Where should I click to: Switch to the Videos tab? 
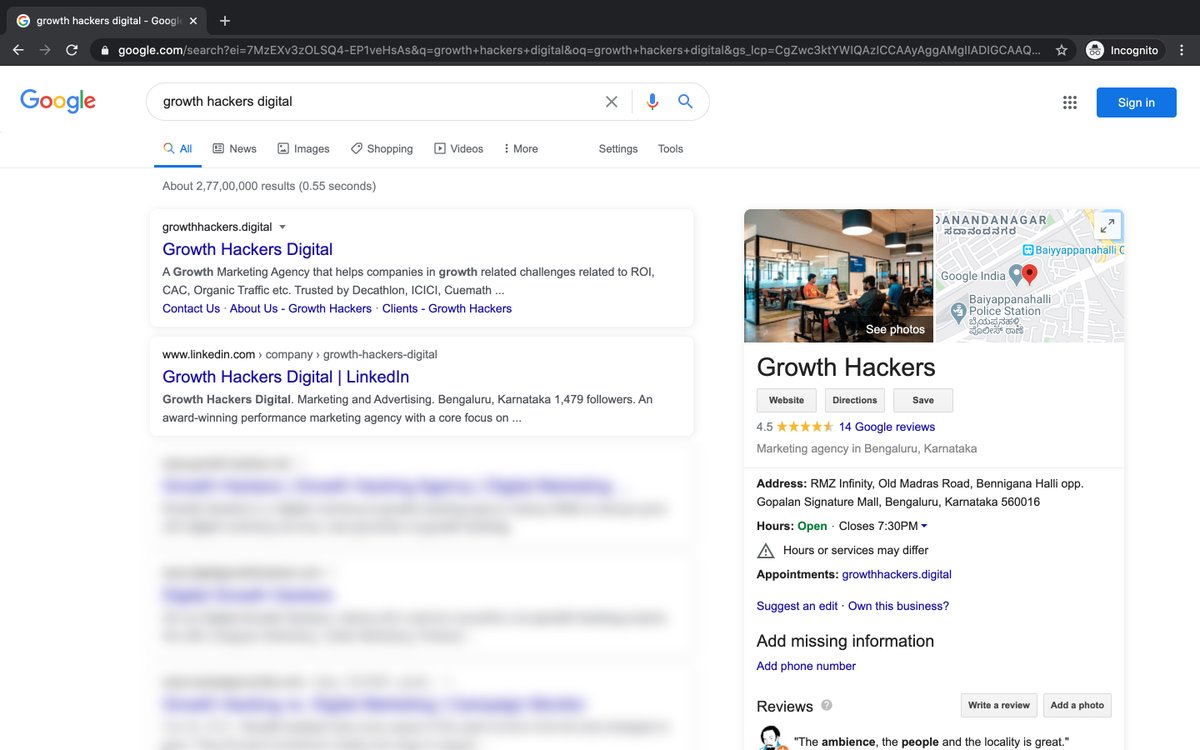tap(458, 149)
